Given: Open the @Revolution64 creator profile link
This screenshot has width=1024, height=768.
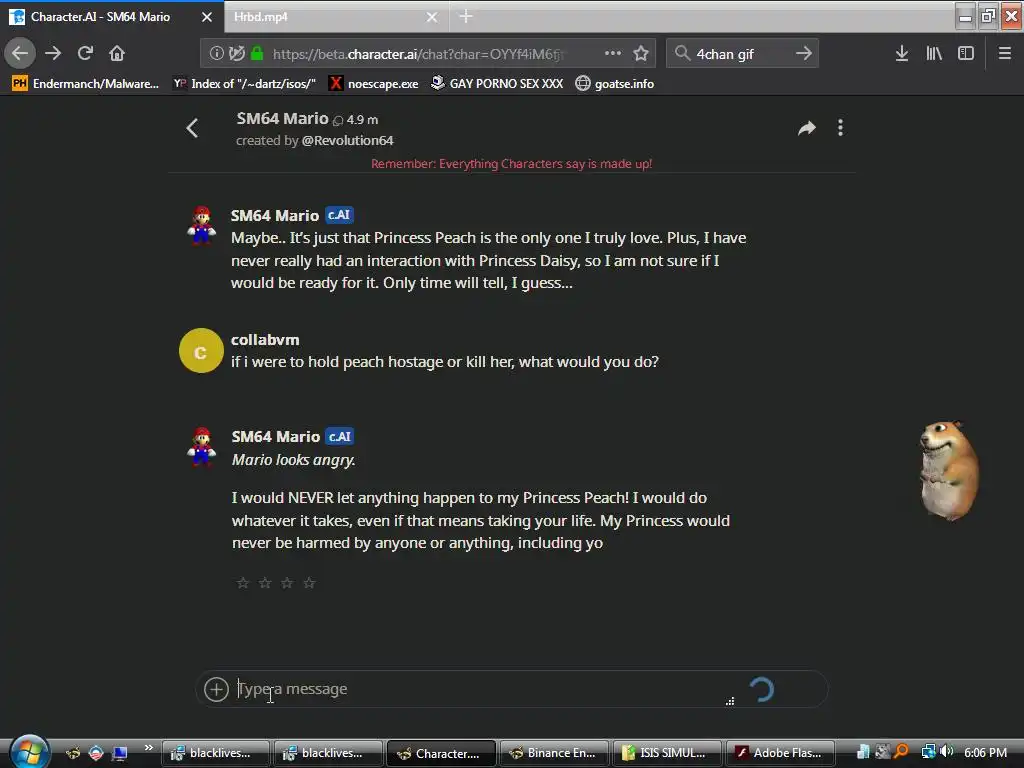Looking at the screenshot, I should click(x=347, y=140).
